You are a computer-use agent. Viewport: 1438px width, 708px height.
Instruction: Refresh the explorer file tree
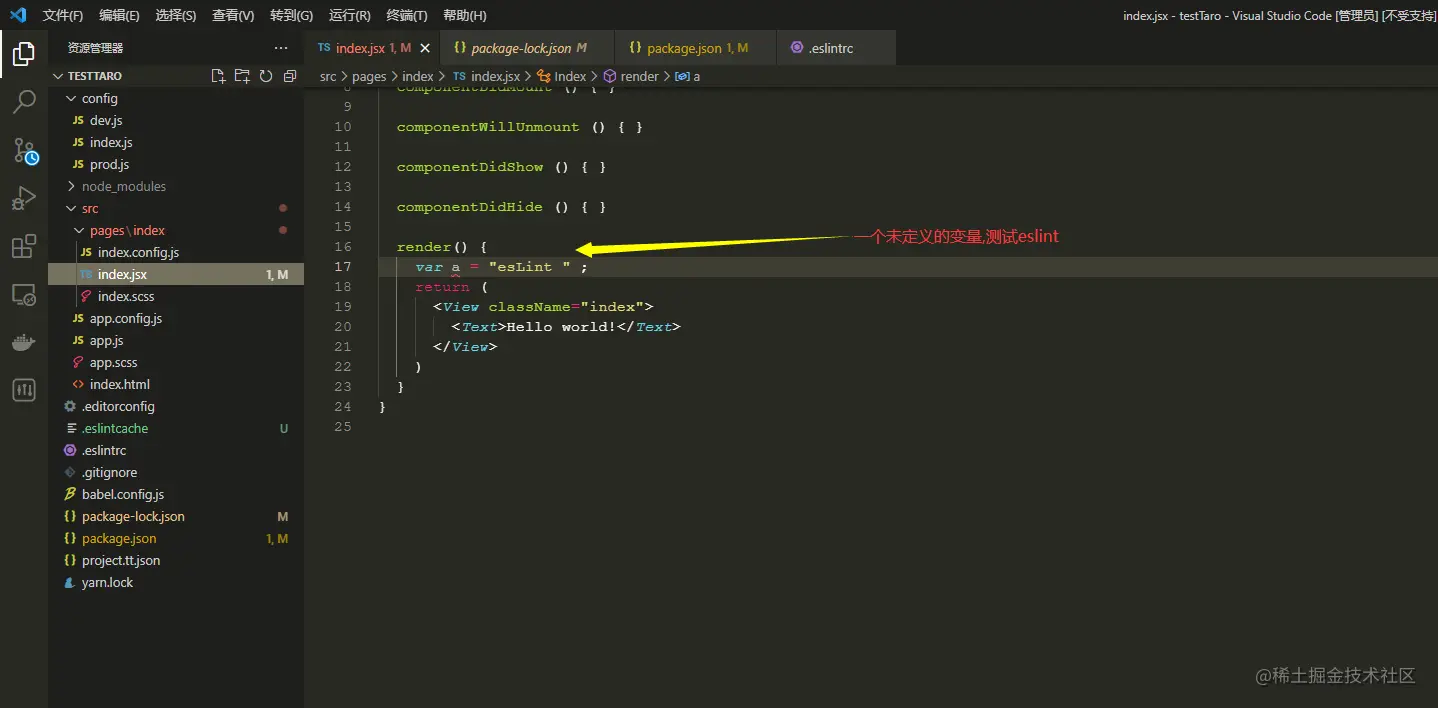tap(266, 76)
